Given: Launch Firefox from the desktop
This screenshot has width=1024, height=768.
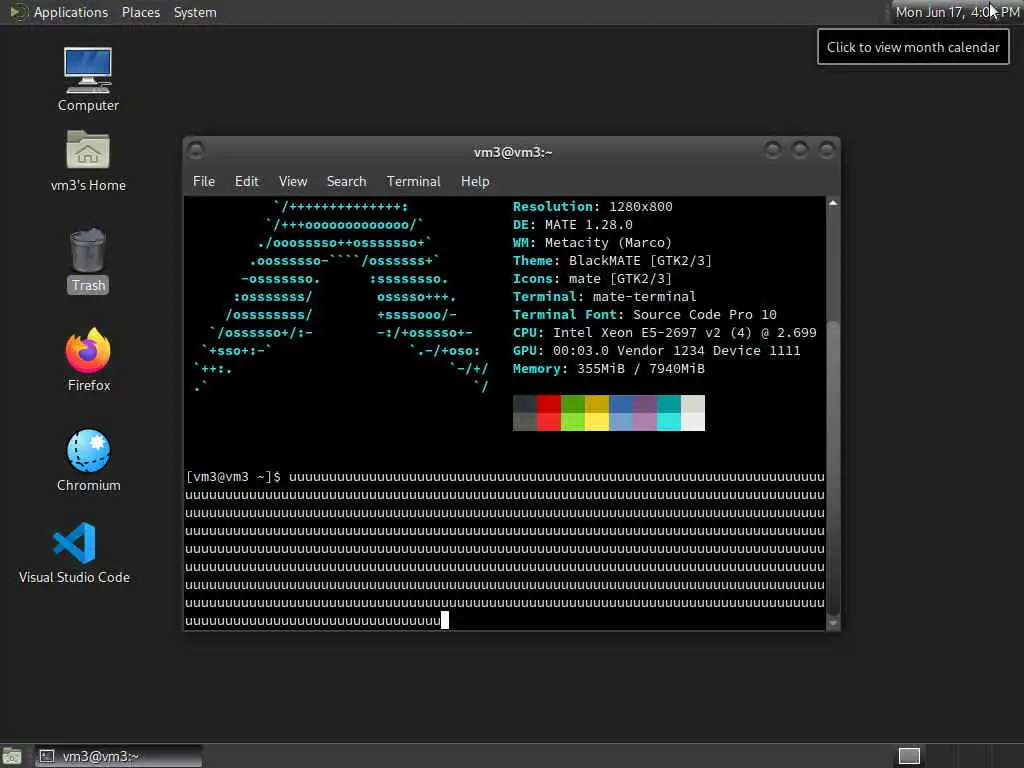Looking at the screenshot, I should (x=88, y=360).
